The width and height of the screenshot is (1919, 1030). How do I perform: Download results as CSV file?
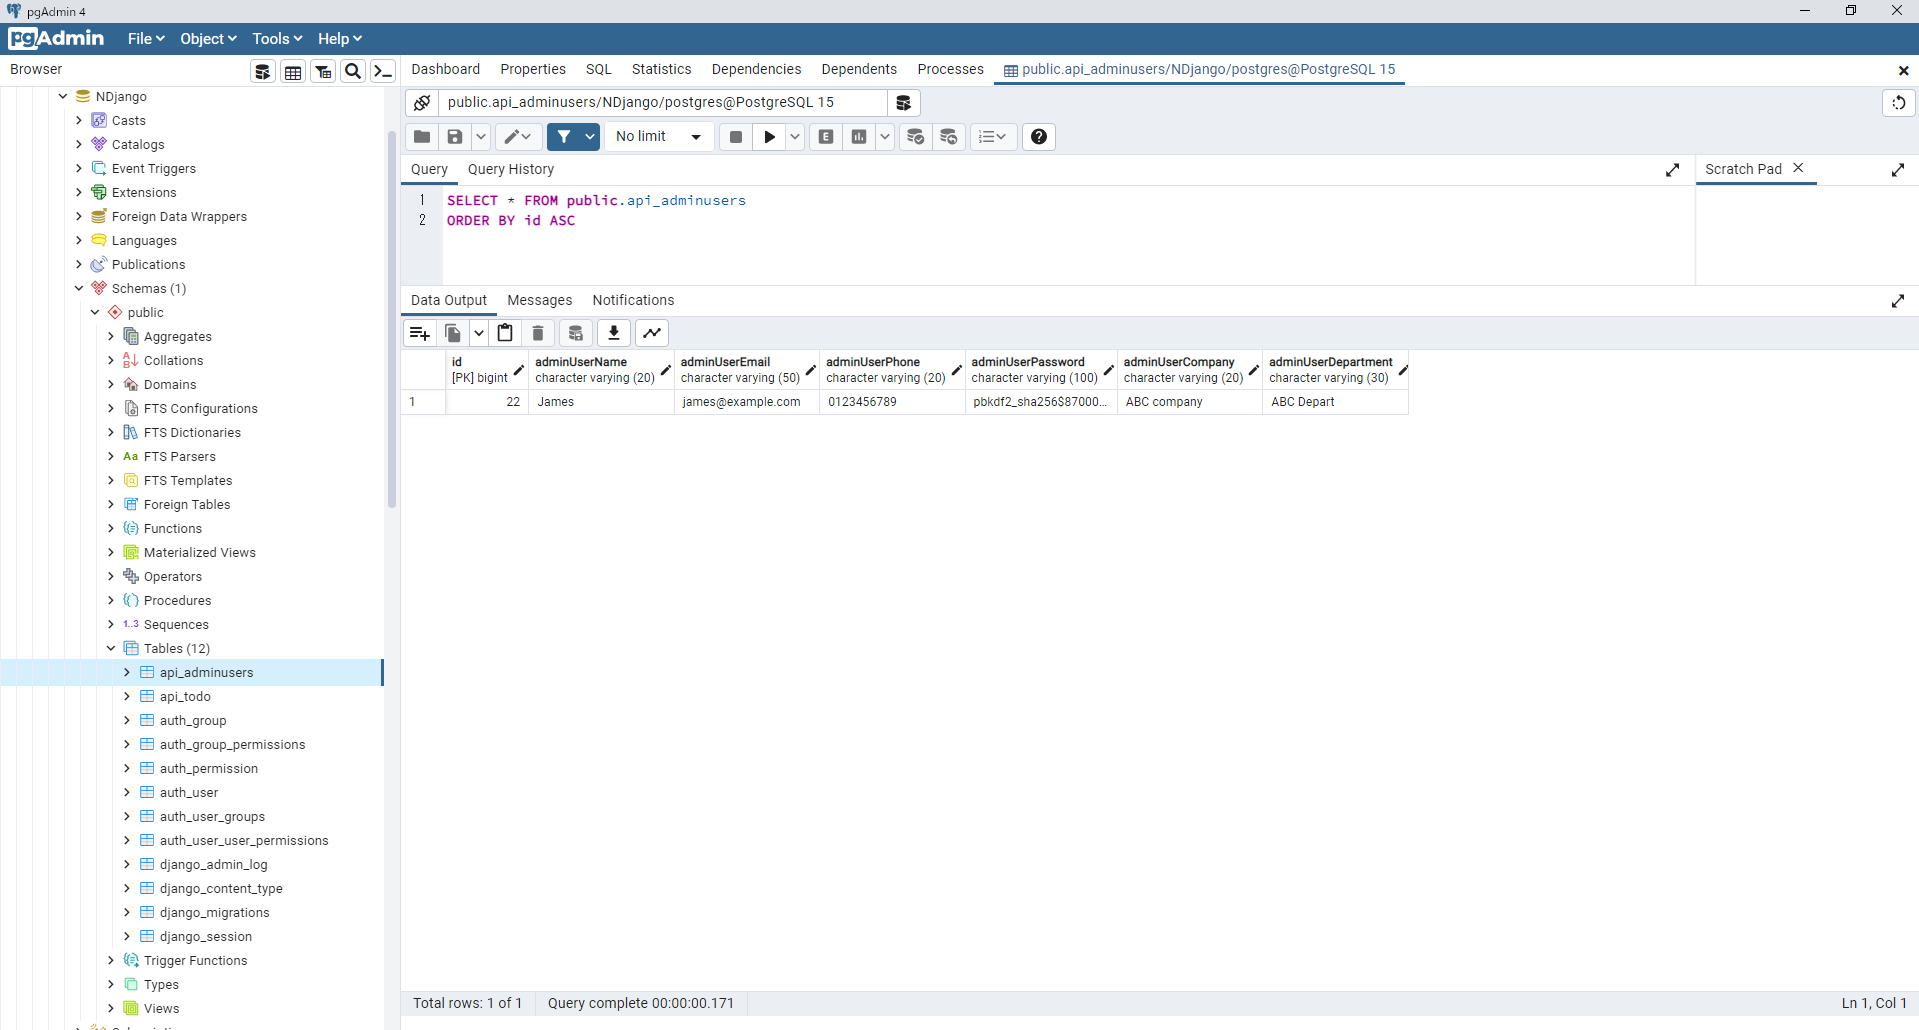614,333
